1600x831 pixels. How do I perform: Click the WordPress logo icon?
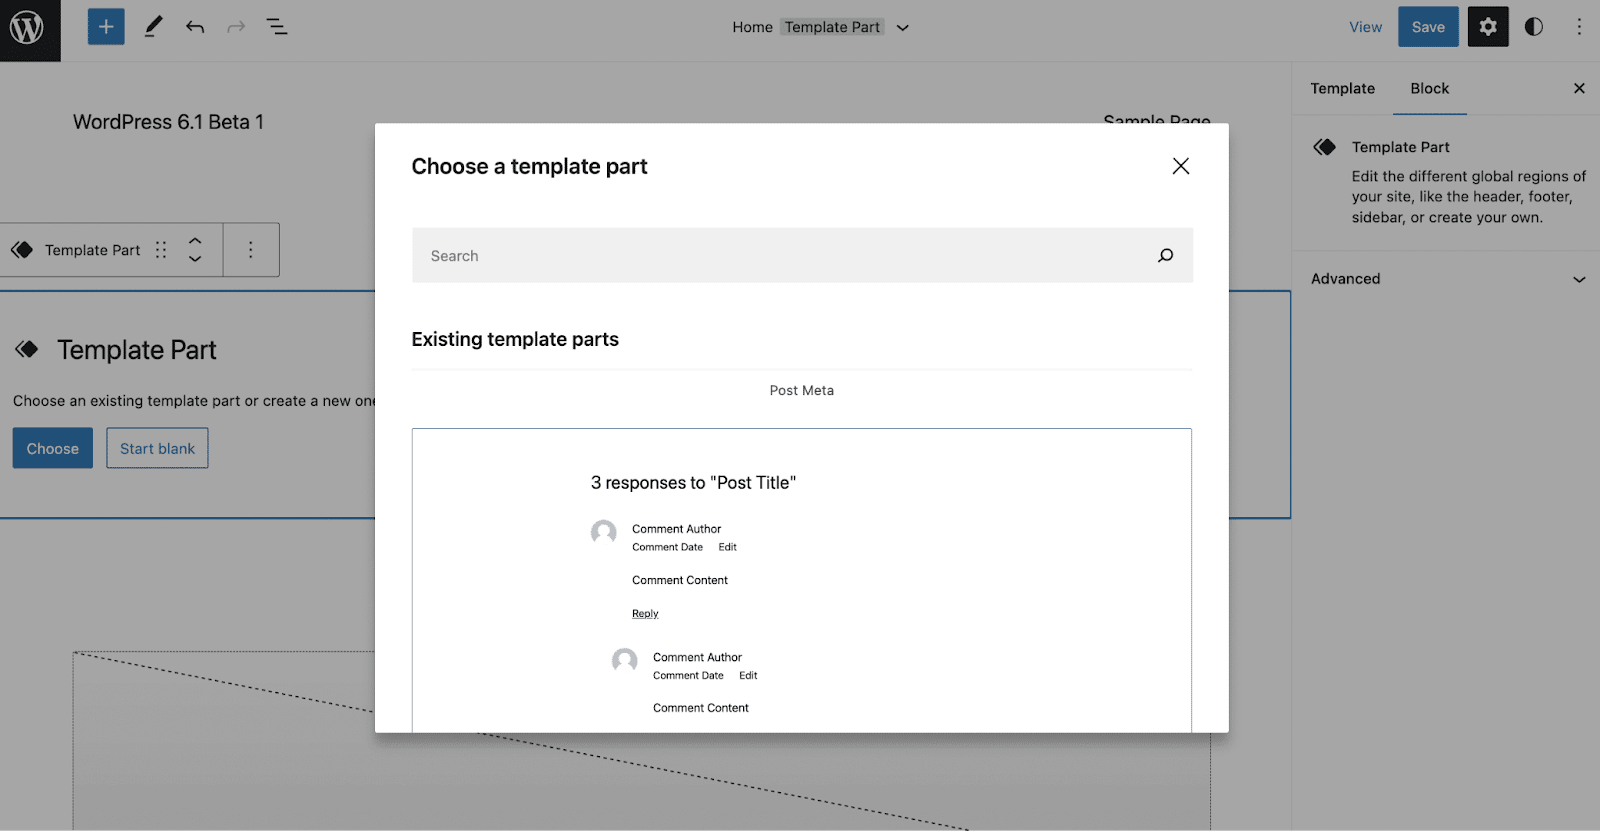click(x=27, y=28)
